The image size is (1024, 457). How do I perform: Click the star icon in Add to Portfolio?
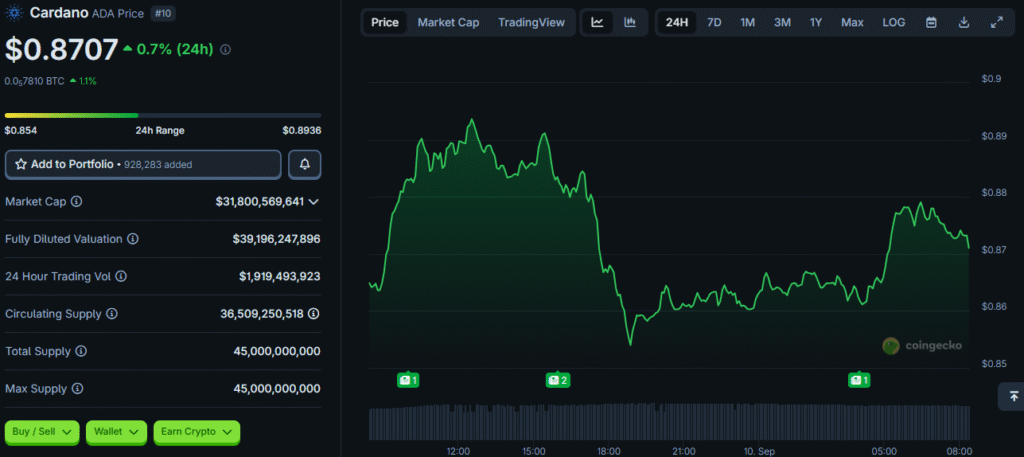pyautogui.click(x=21, y=165)
